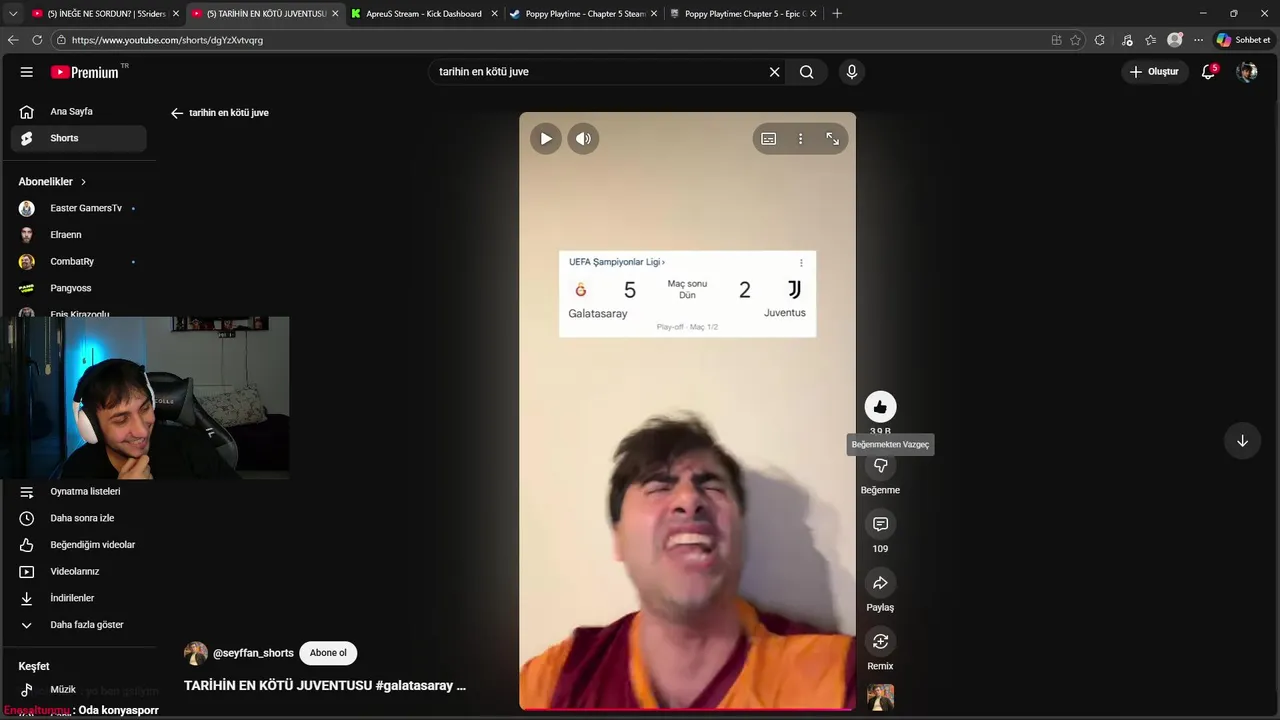Close the Kick Dashboard tab

point(494,14)
